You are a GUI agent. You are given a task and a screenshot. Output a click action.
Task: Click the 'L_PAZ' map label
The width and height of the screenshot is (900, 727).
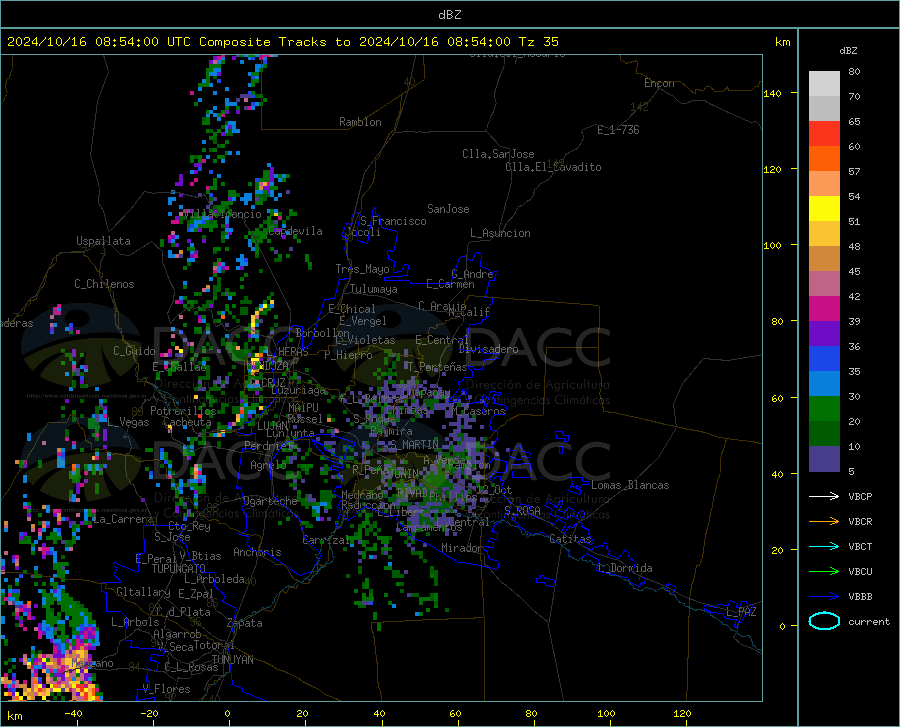tap(741, 612)
